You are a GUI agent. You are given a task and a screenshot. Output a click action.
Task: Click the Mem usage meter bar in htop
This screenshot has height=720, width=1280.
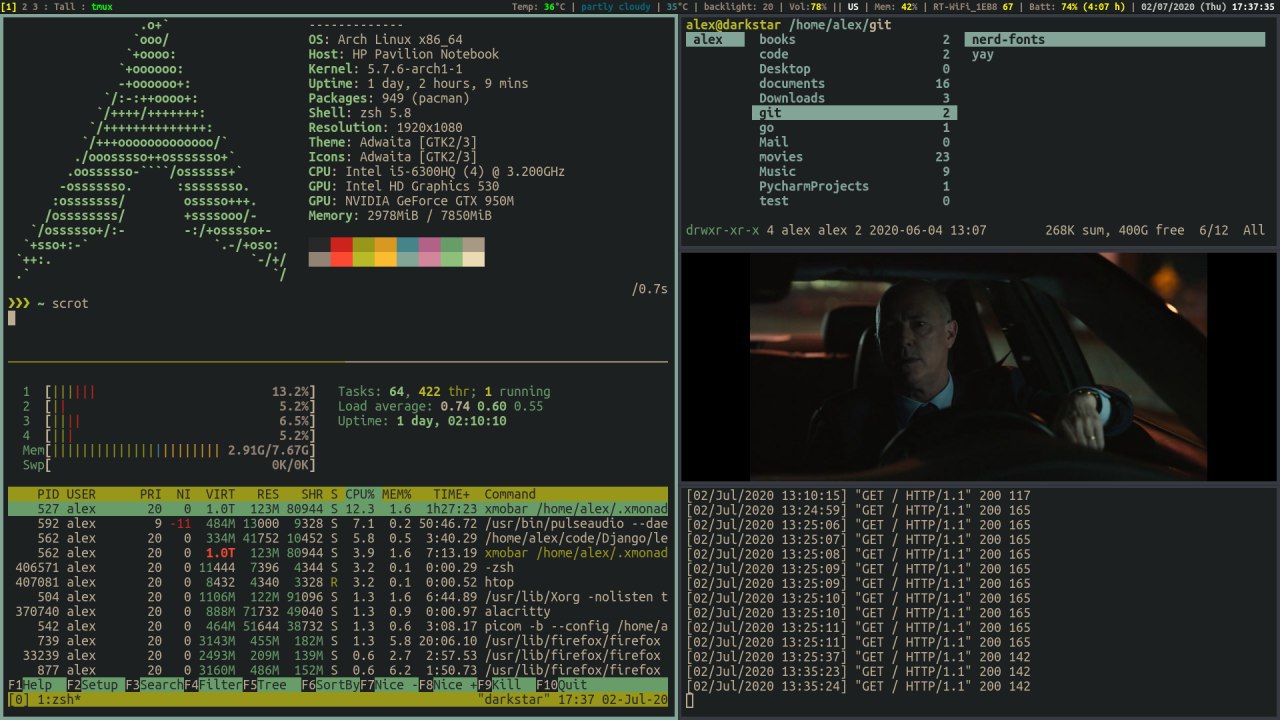coord(169,450)
